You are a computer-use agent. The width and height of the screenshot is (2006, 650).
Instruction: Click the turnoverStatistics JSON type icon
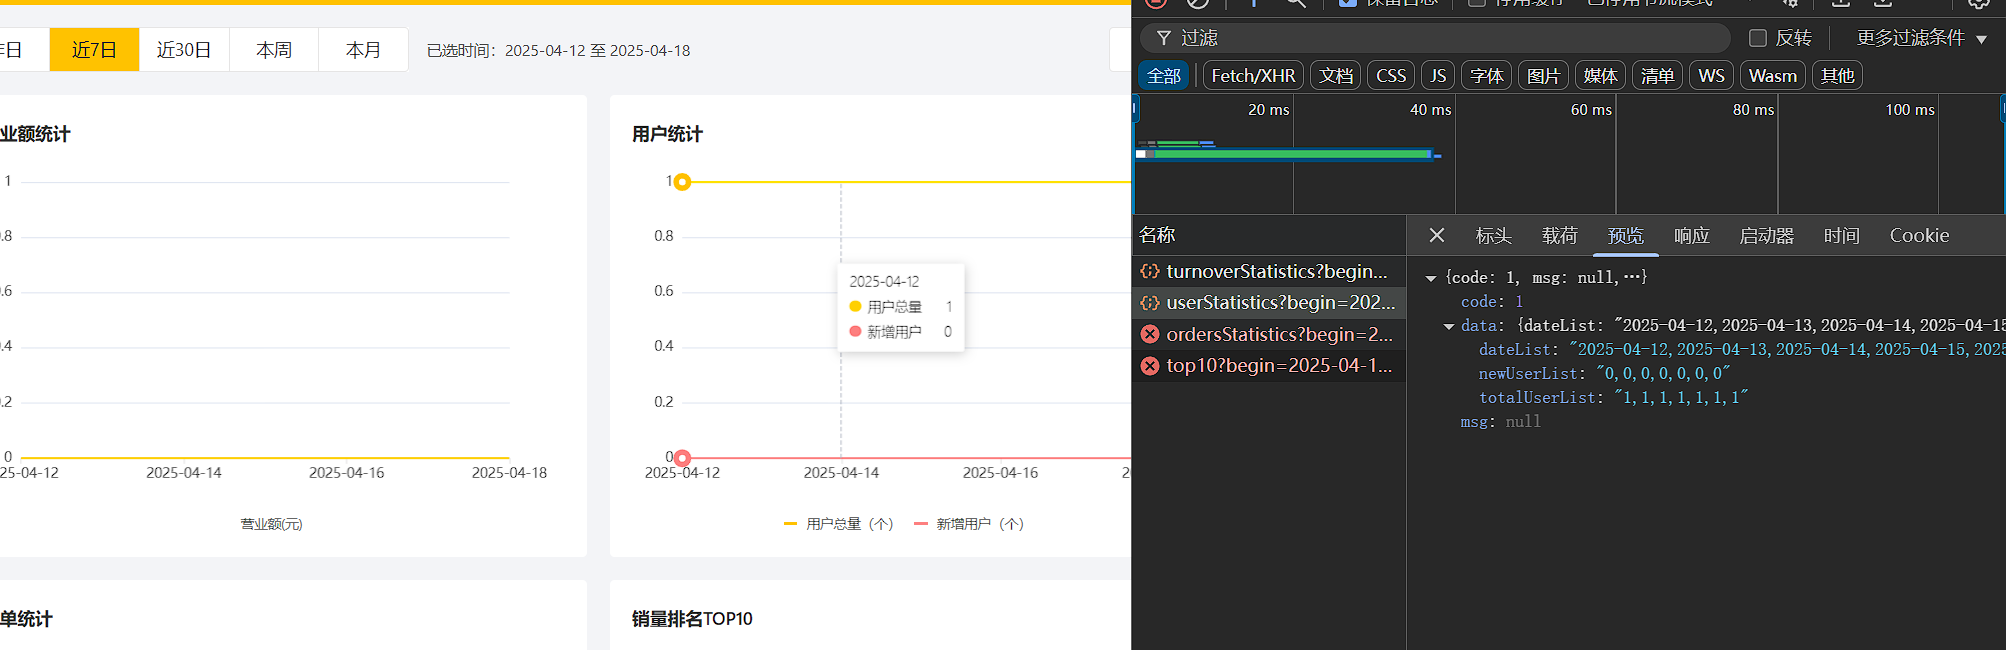click(1150, 271)
